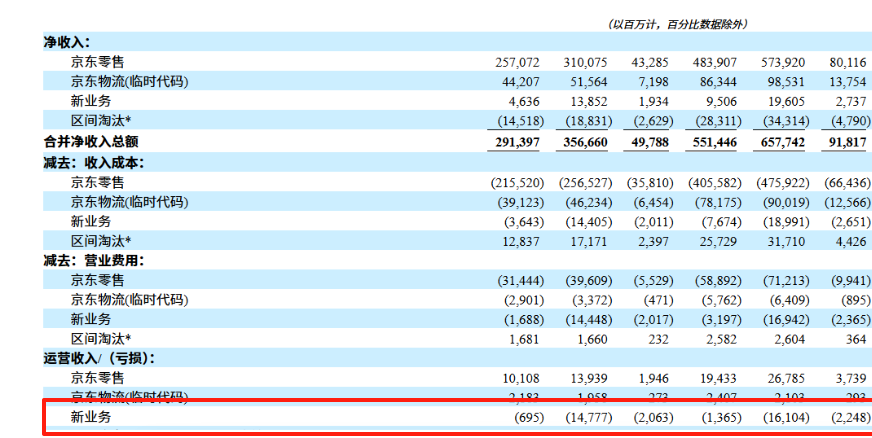Click the "减去:收入成本:" section heading
This screenshot has height=438, width=872.
[x=94, y=163]
